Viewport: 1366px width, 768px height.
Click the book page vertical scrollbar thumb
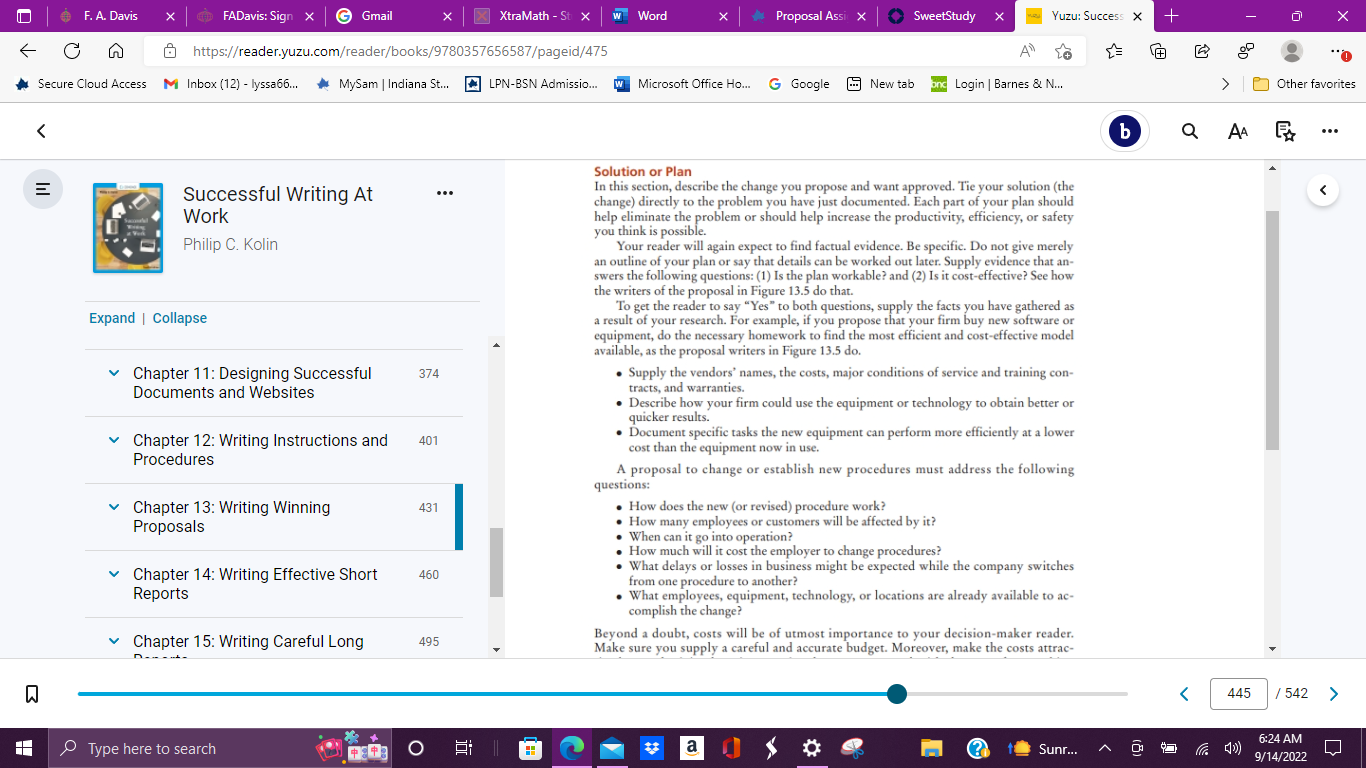tap(1272, 330)
